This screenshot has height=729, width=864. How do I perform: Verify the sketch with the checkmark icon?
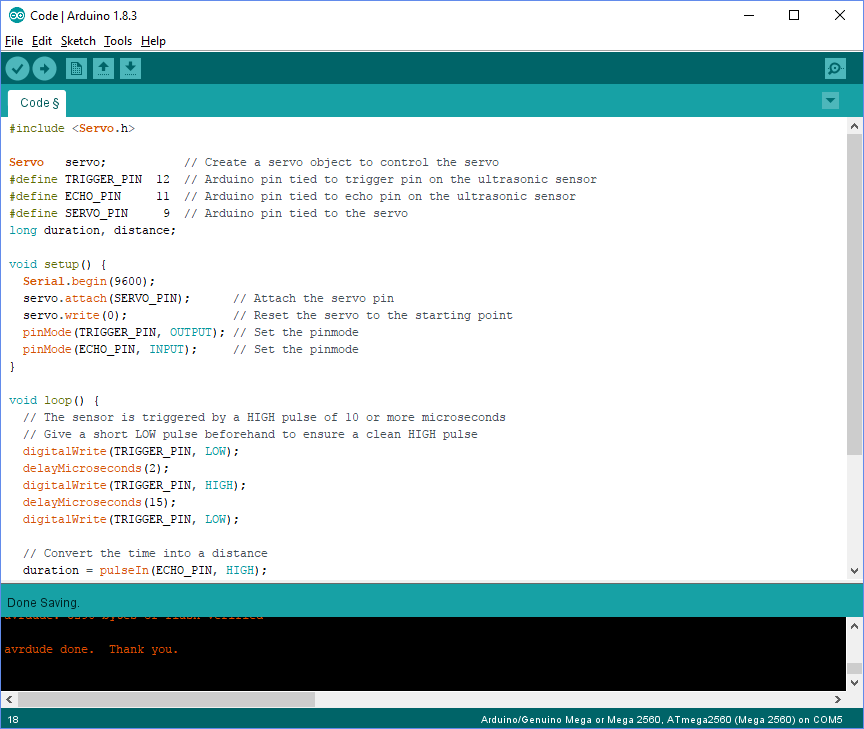click(17, 68)
